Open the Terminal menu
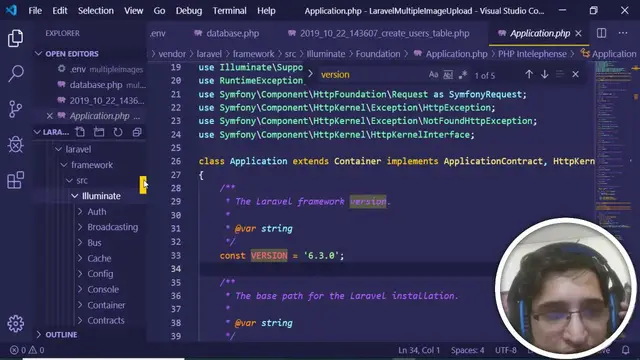This screenshot has height=360, width=640. tap(229, 11)
